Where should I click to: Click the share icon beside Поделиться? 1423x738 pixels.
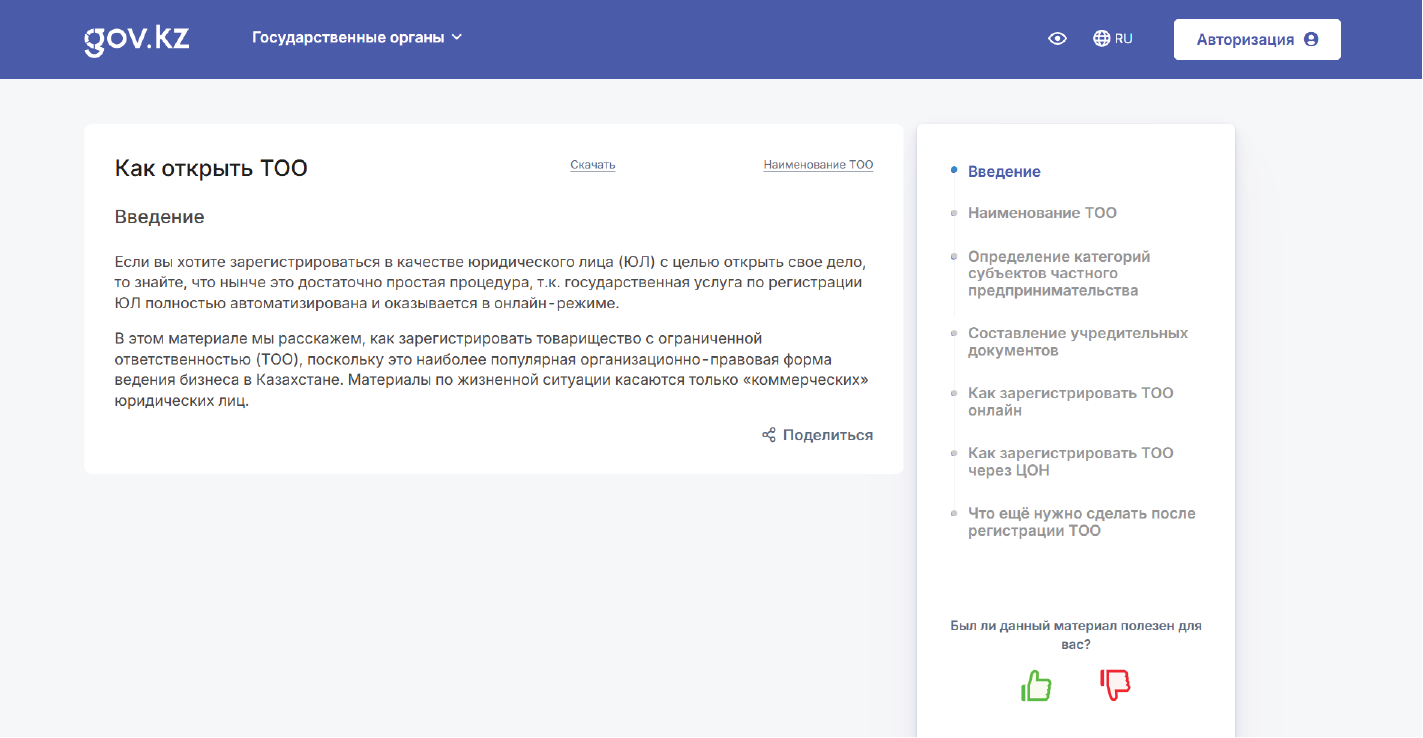[x=769, y=435]
